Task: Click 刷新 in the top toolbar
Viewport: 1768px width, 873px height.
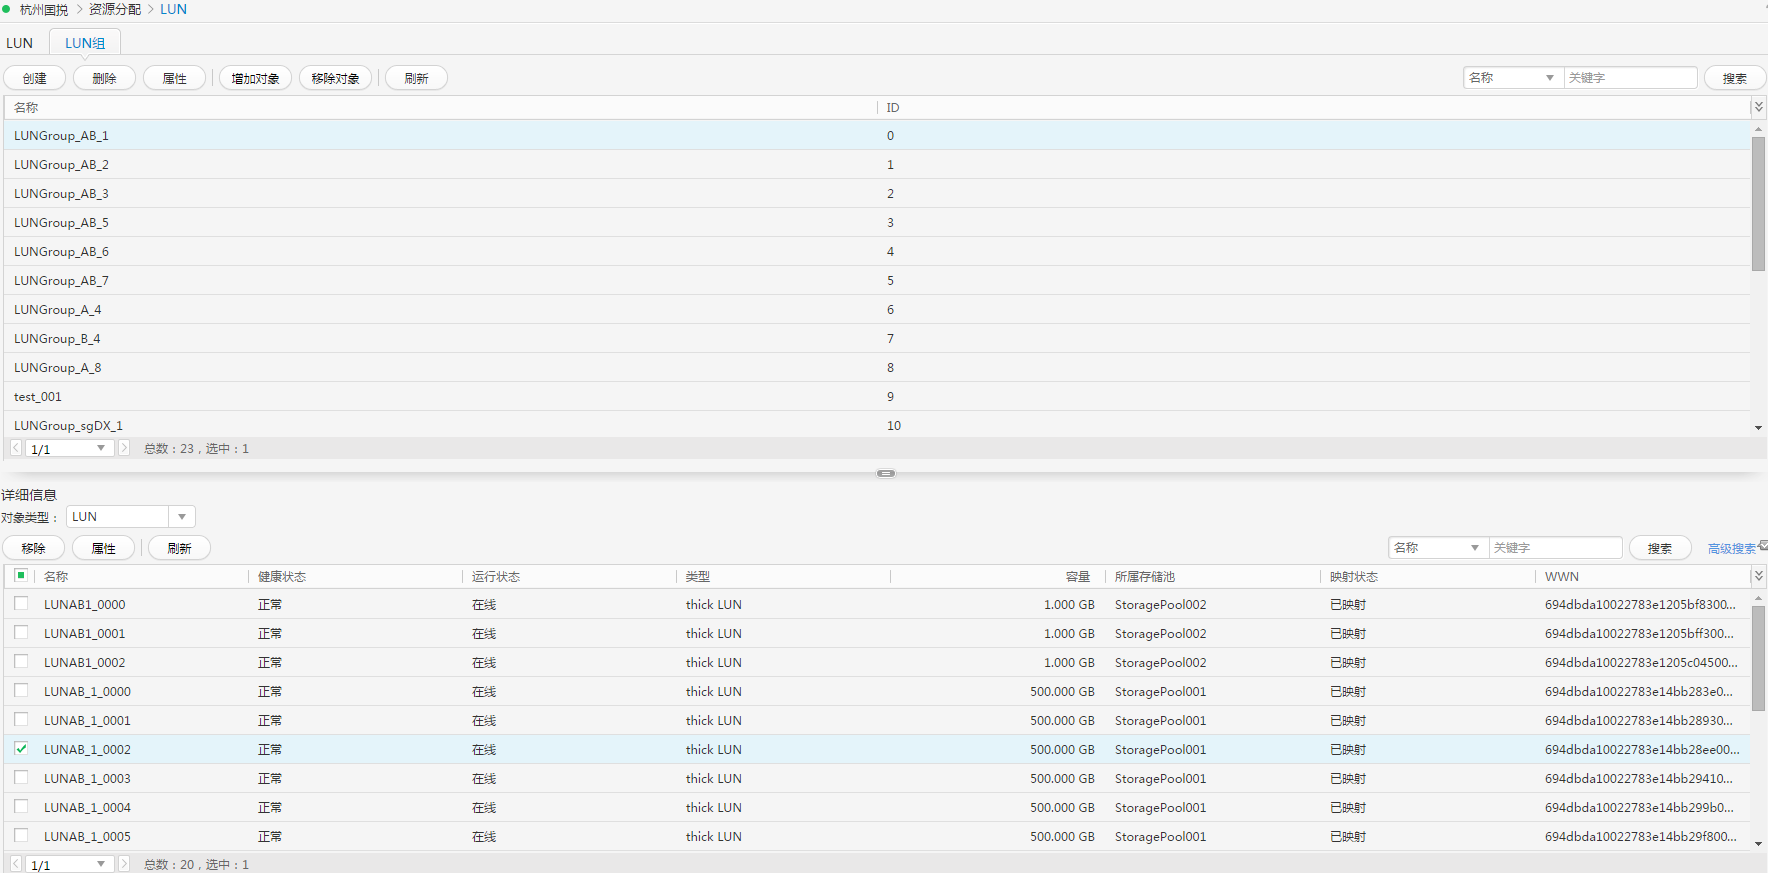Action: click(x=416, y=78)
